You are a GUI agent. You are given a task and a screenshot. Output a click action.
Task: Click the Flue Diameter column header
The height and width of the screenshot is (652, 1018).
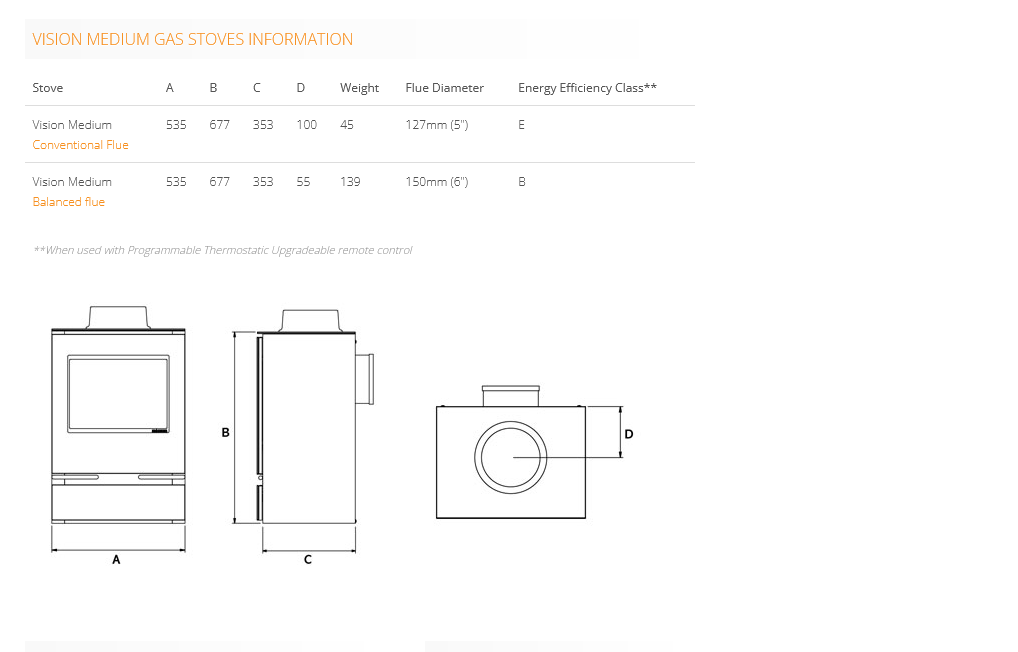[x=444, y=88]
